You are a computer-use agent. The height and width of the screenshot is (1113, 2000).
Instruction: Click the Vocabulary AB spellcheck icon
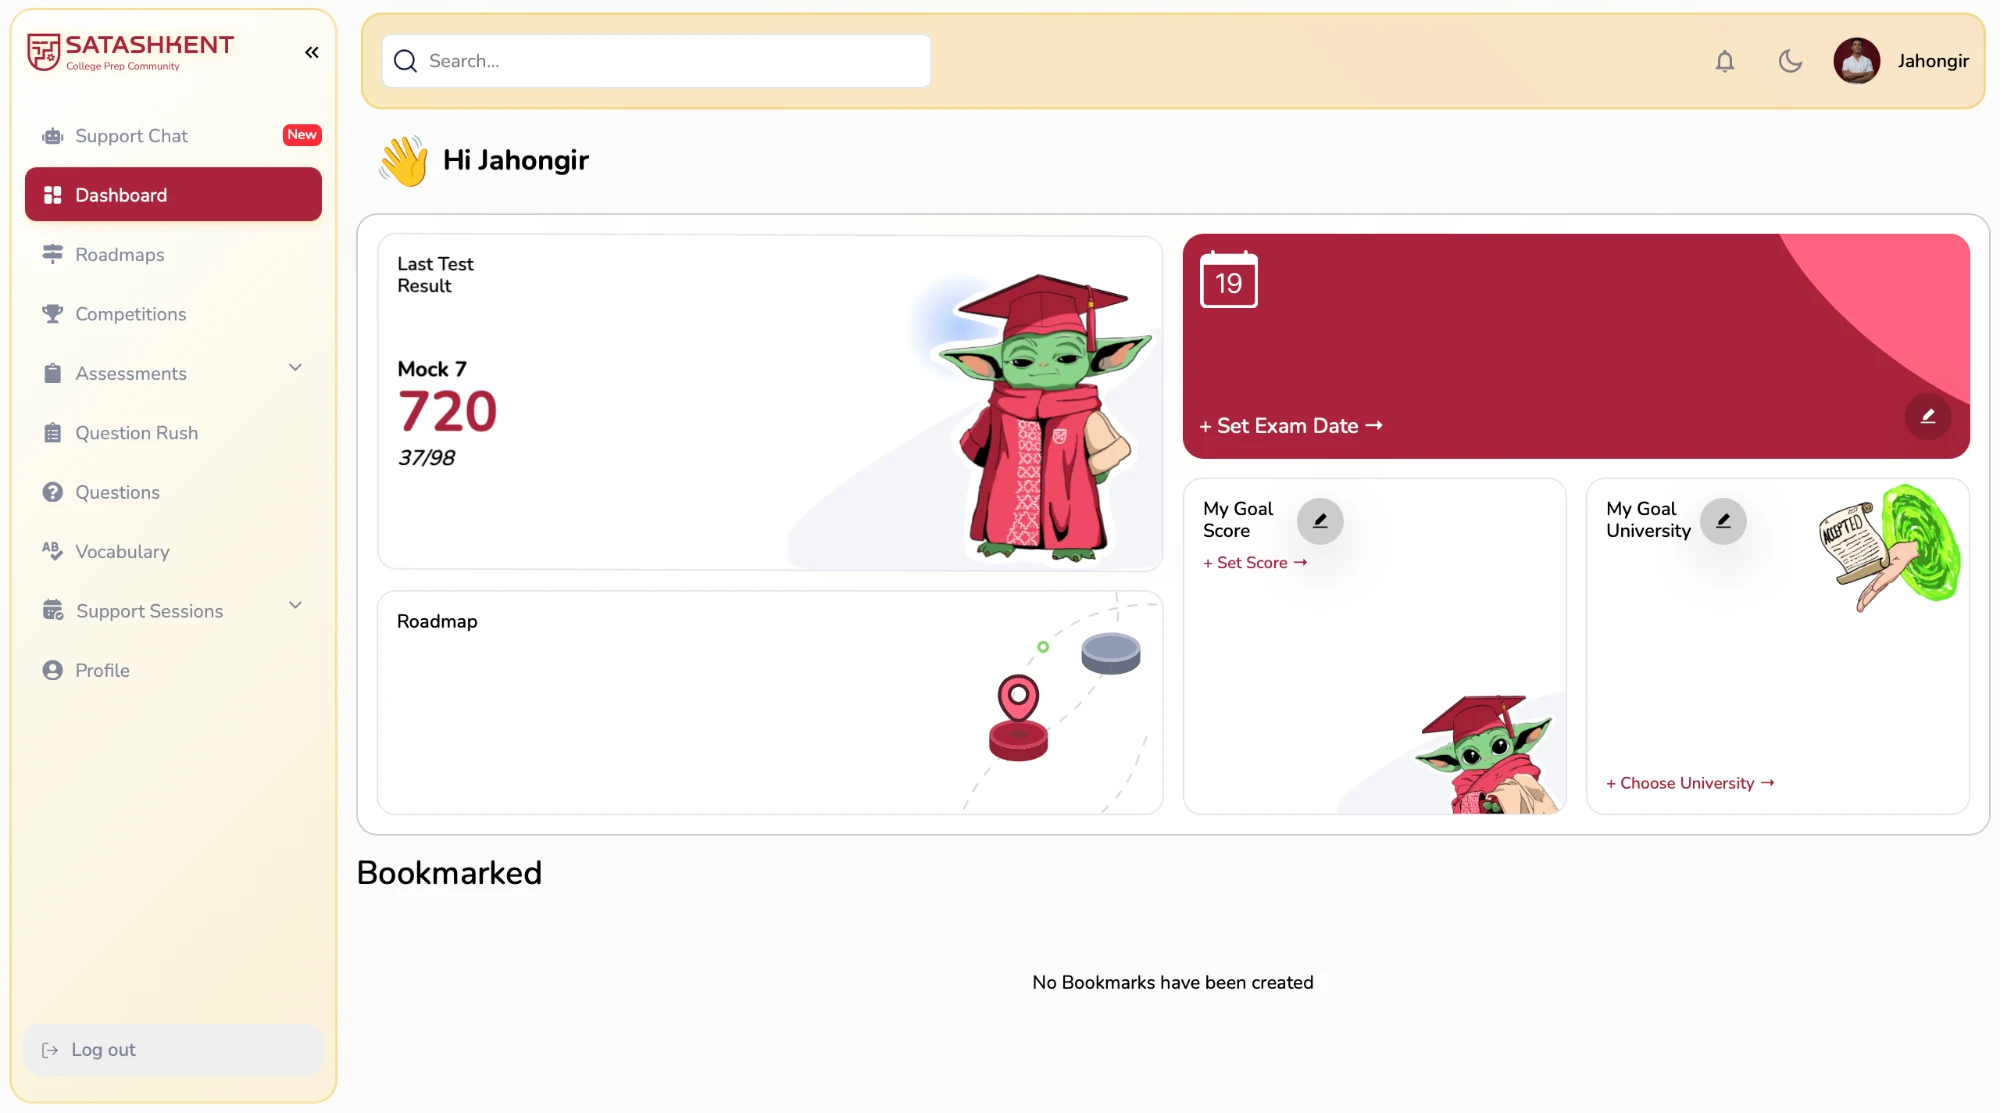pyautogui.click(x=53, y=551)
